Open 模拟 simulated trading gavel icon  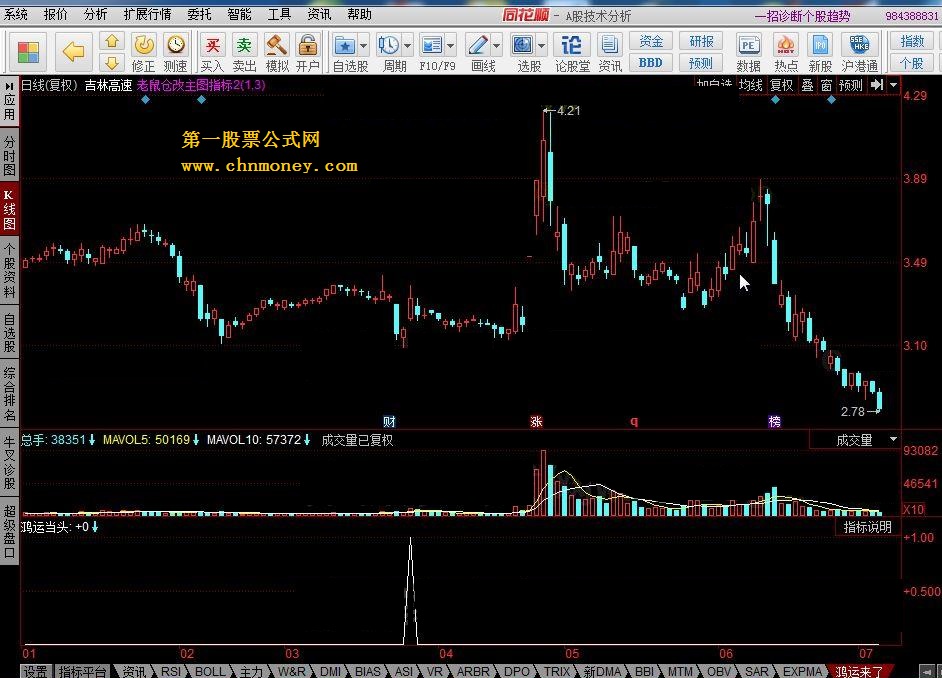[x=276, y=44]
